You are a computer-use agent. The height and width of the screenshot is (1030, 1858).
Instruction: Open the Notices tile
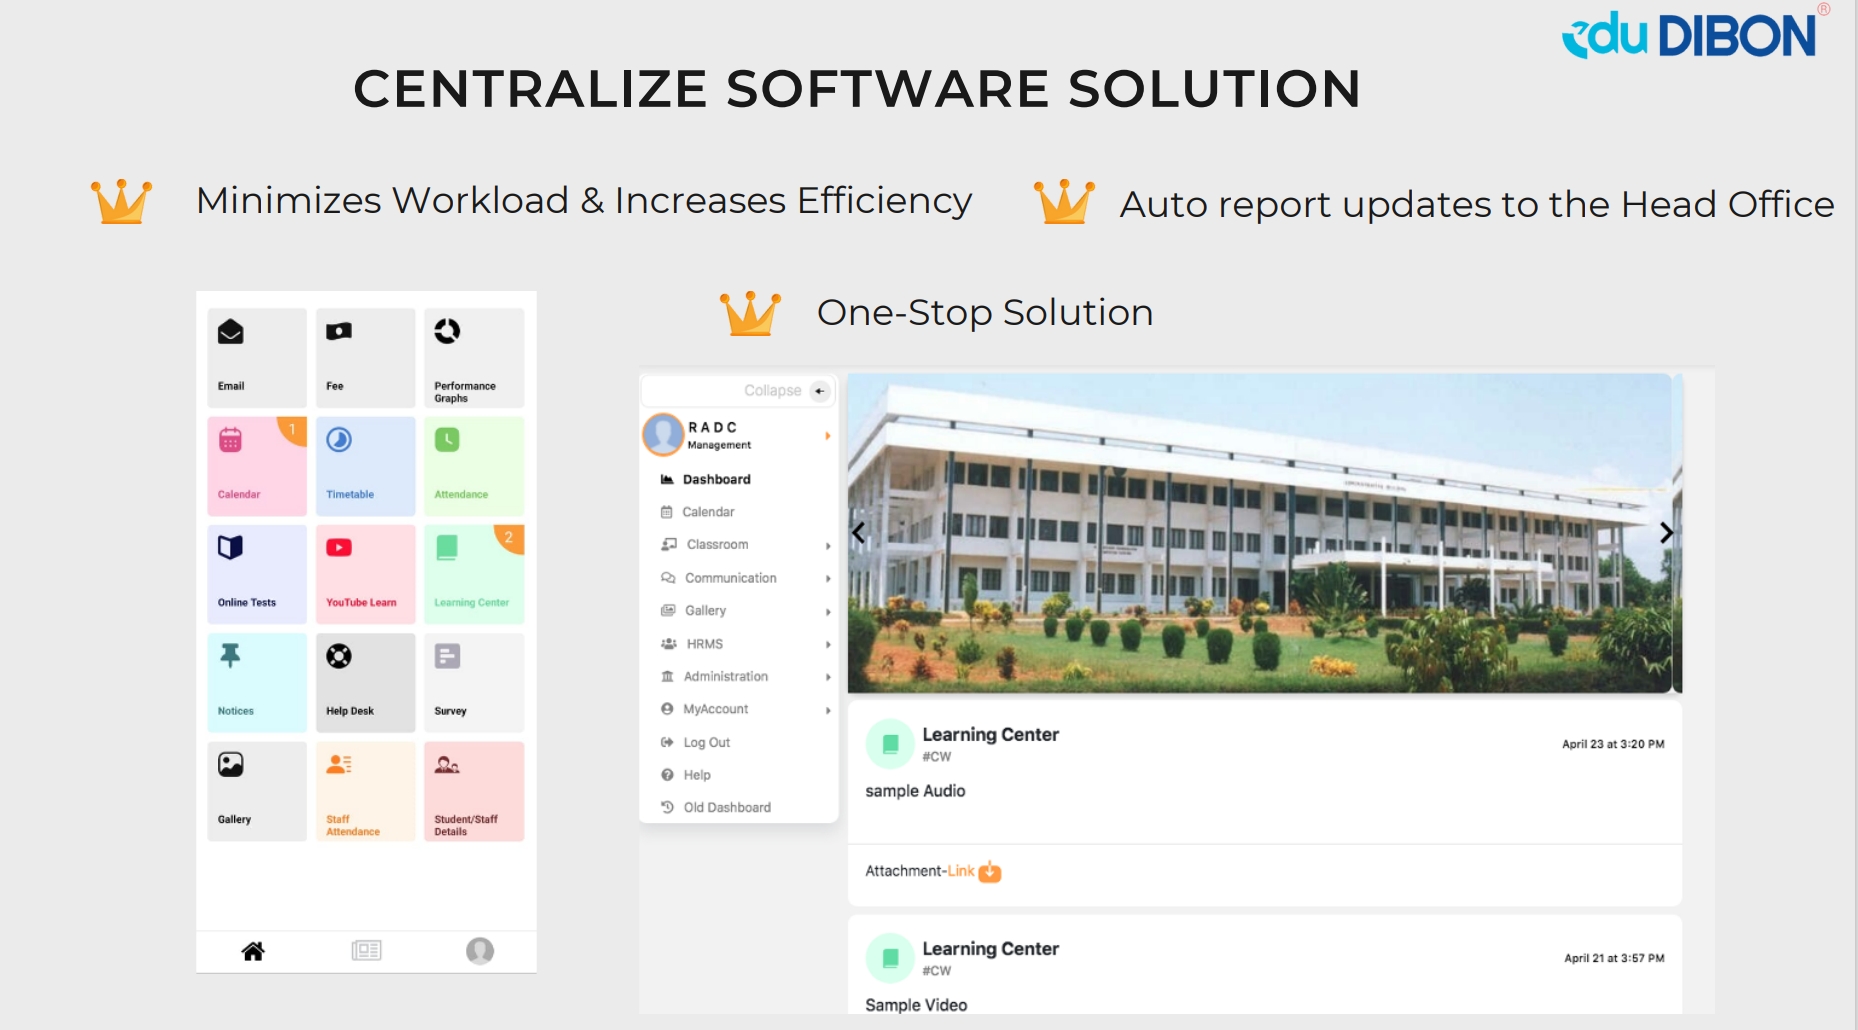[x=257, y=683]
